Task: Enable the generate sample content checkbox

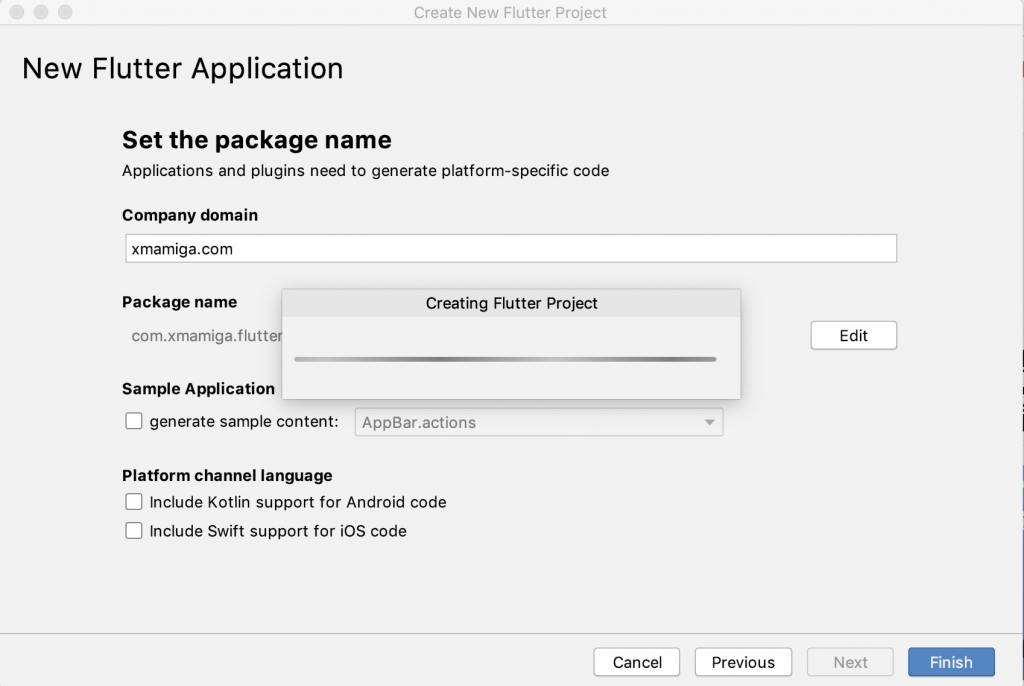Action: coord(134,421)
